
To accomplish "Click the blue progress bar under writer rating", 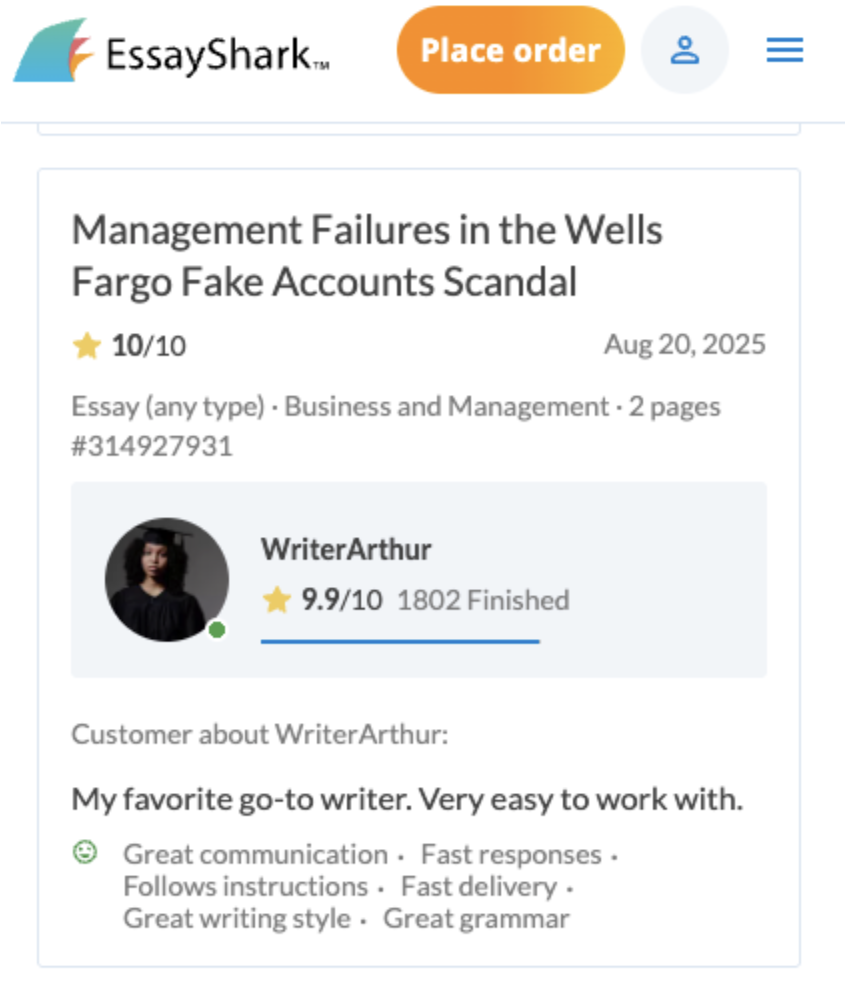I will point(400,641).
